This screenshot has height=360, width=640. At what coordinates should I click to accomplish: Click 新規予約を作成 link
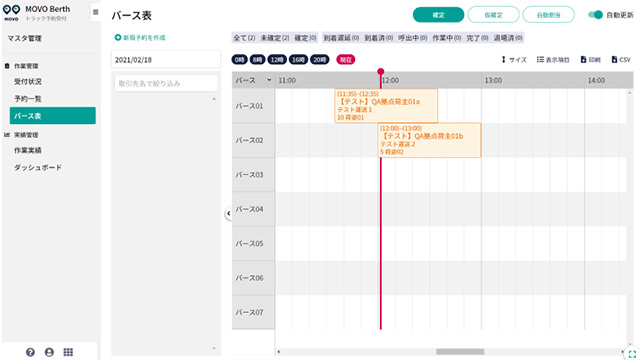[140, 38]
